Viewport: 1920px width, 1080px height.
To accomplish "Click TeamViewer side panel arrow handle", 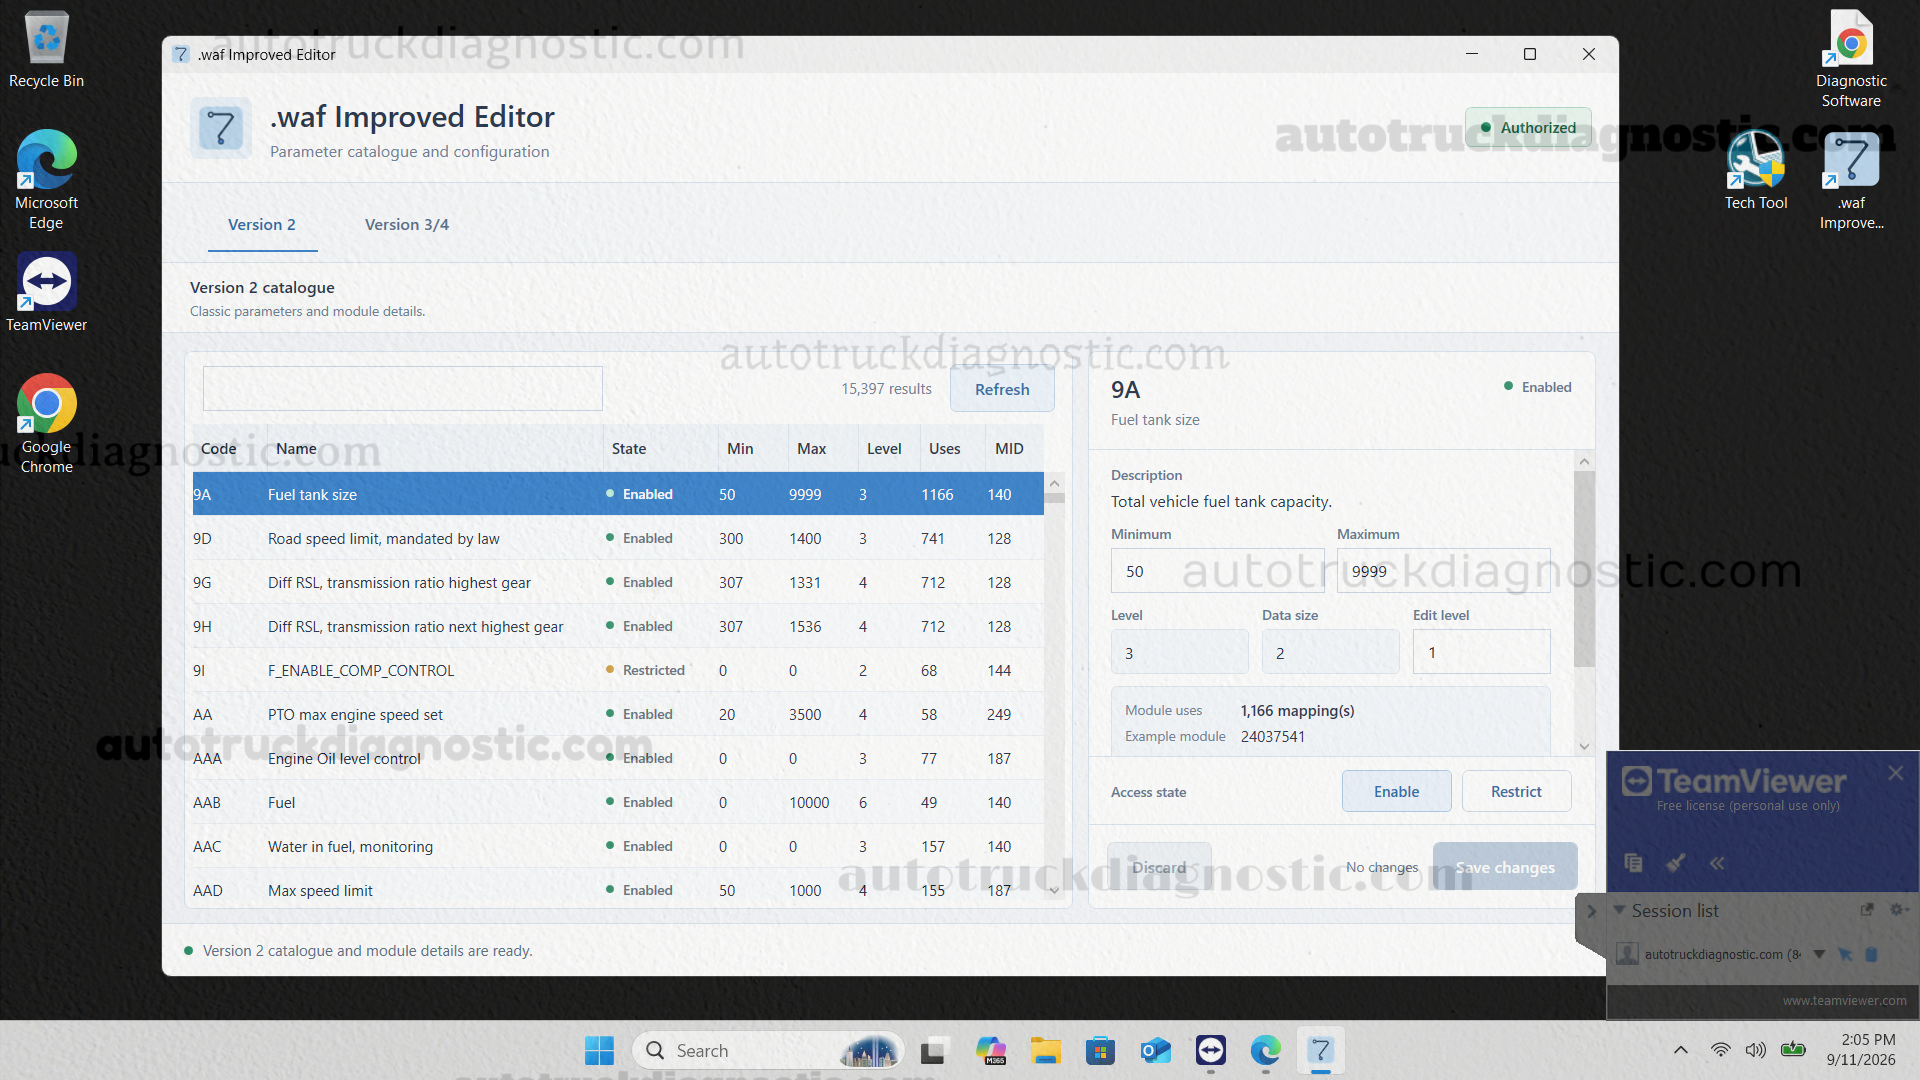I will point(1592,911).
